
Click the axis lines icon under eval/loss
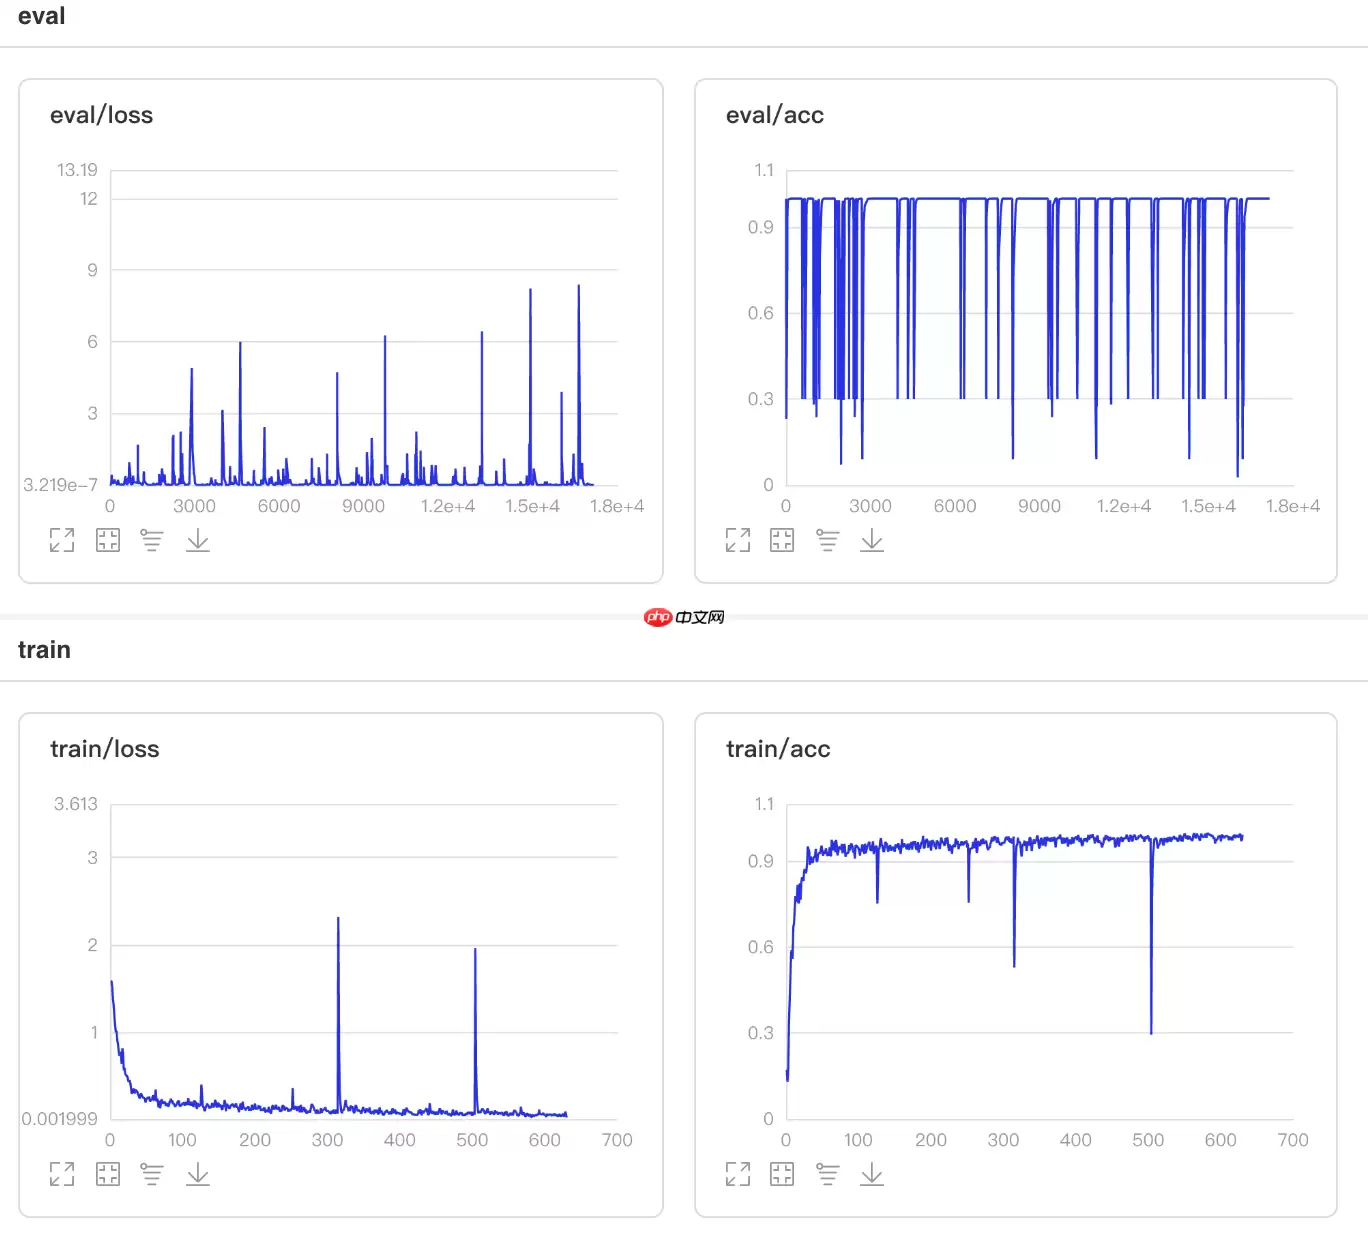click(152, 541)
